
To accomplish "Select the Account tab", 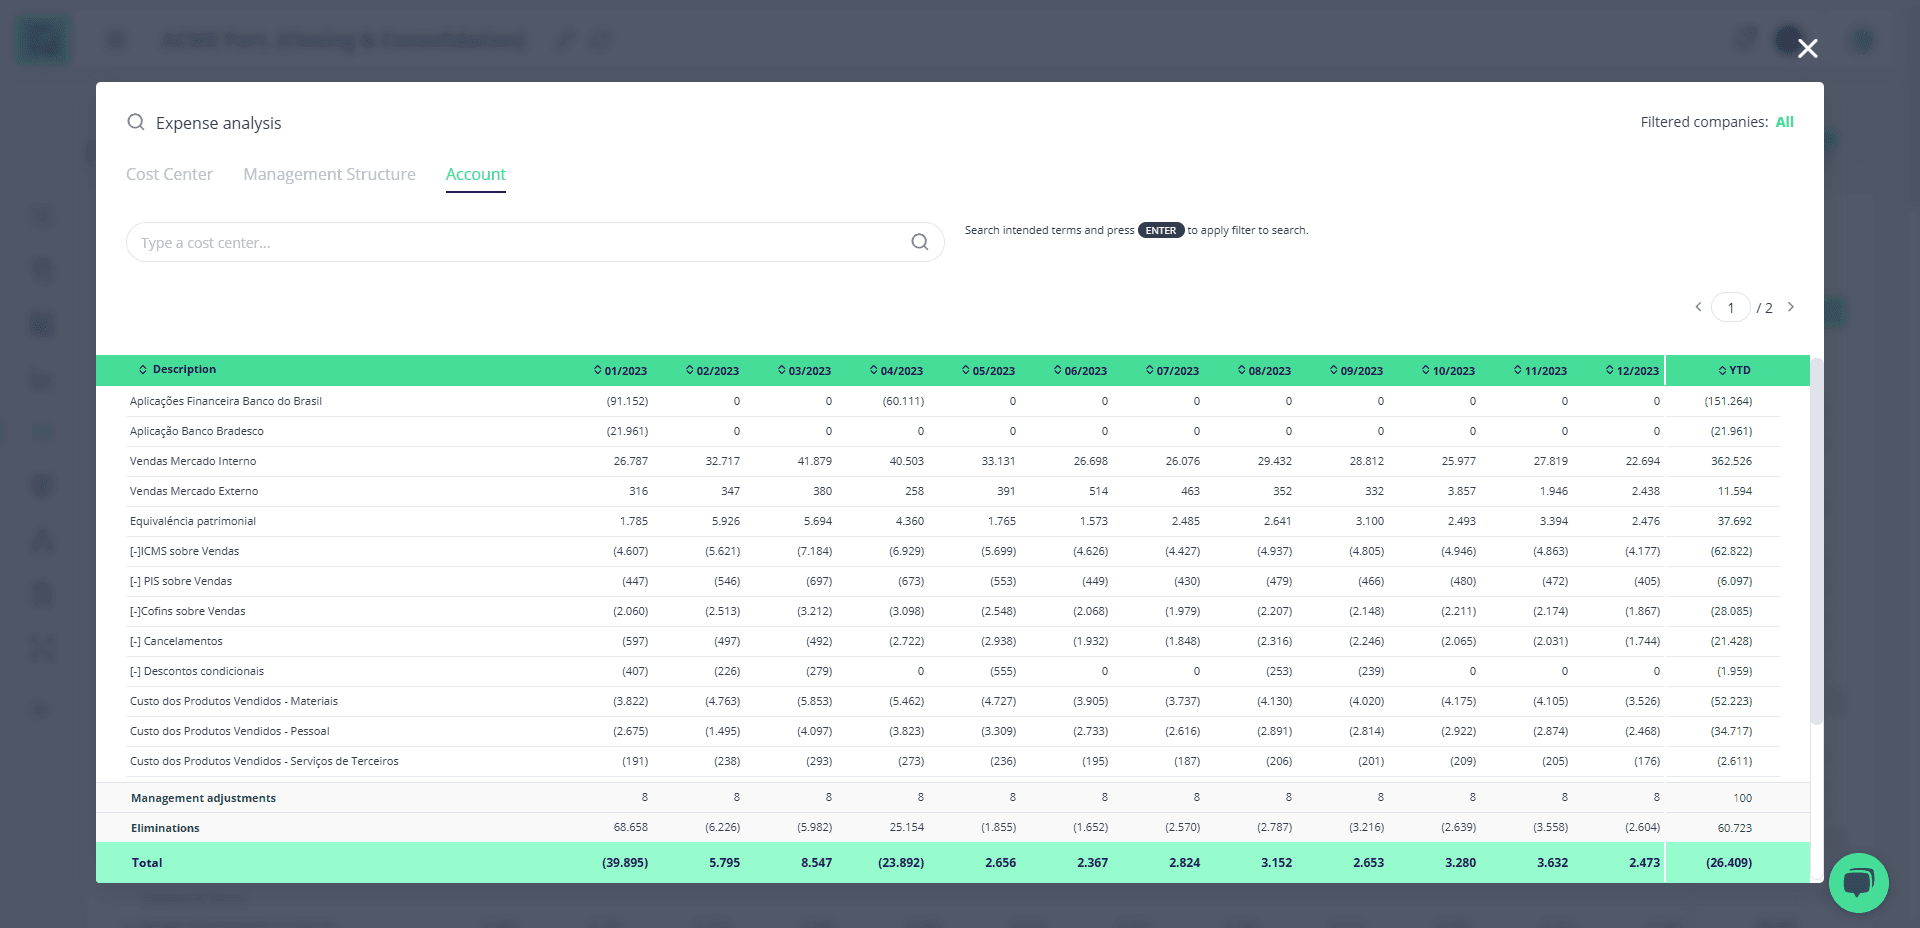I will coord(476,174).
